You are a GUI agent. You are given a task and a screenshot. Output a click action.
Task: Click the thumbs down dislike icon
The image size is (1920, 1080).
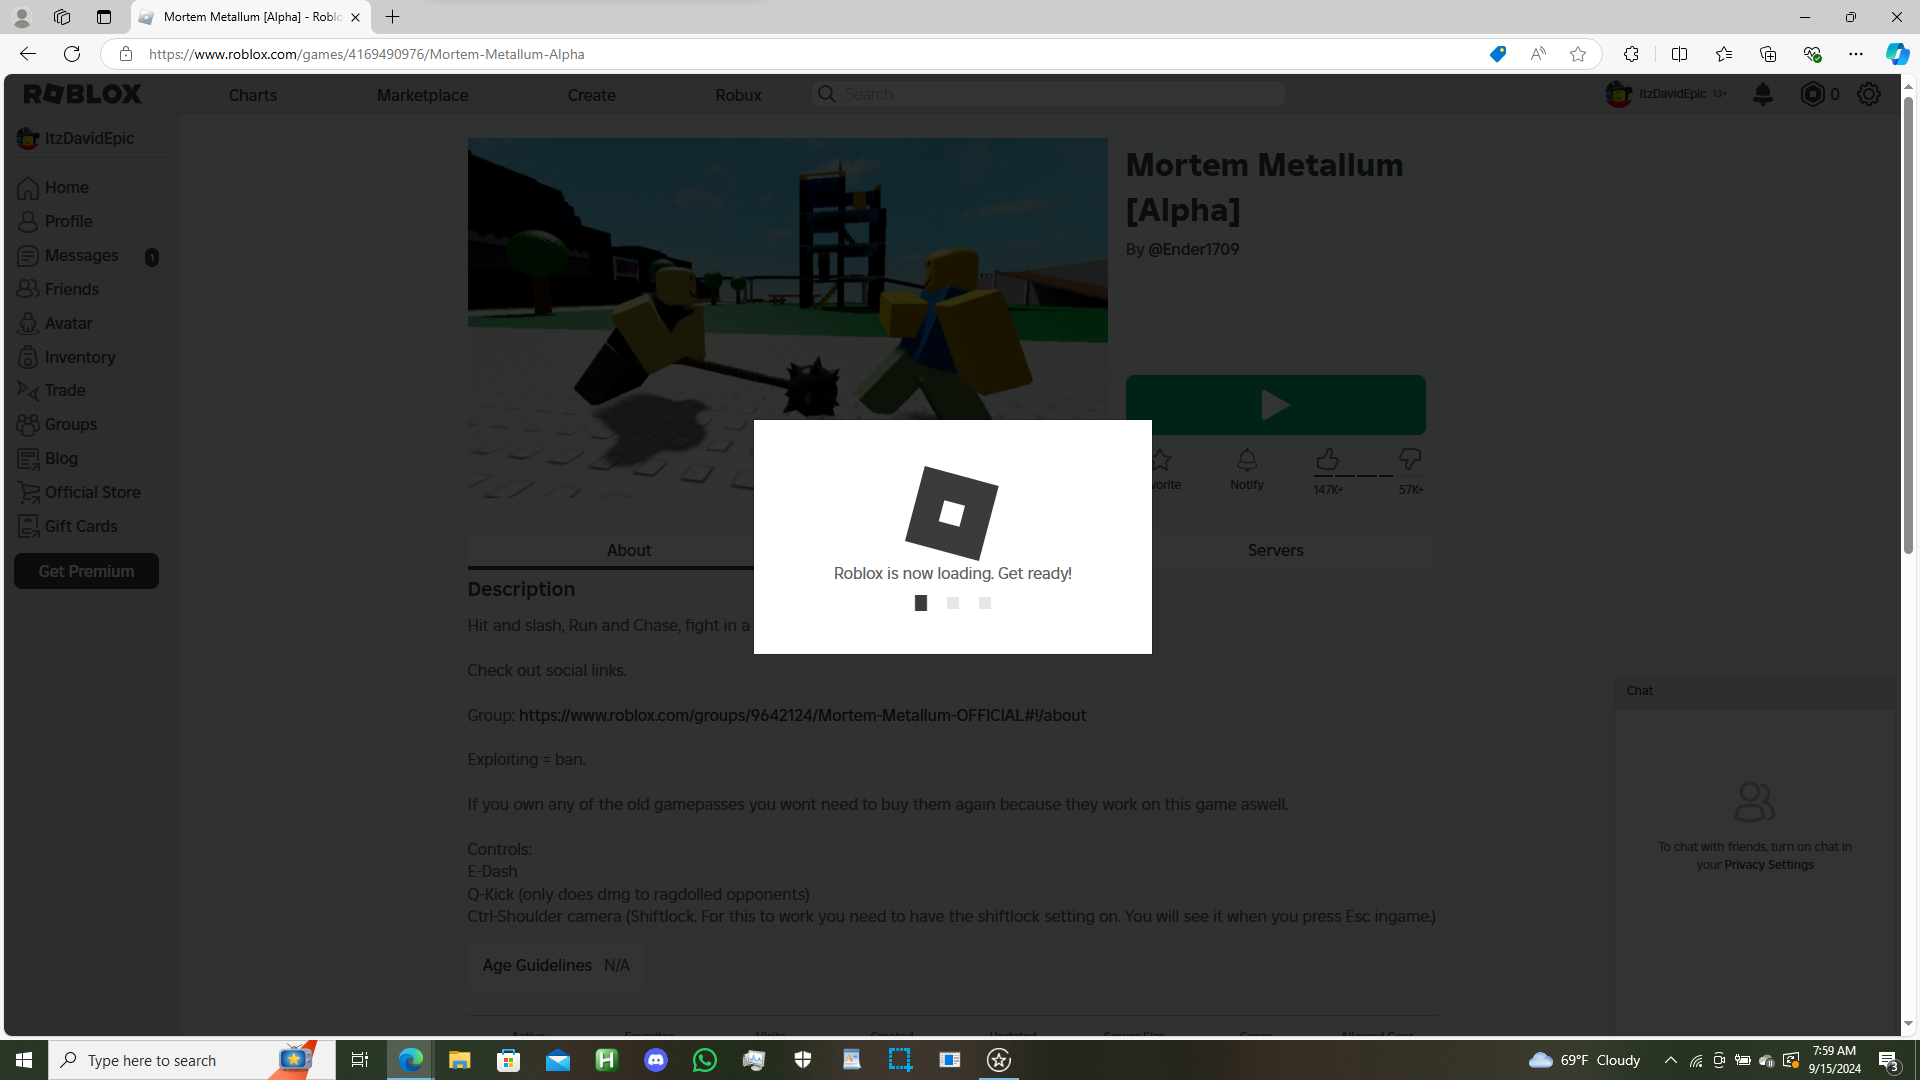coord(1410,459)
